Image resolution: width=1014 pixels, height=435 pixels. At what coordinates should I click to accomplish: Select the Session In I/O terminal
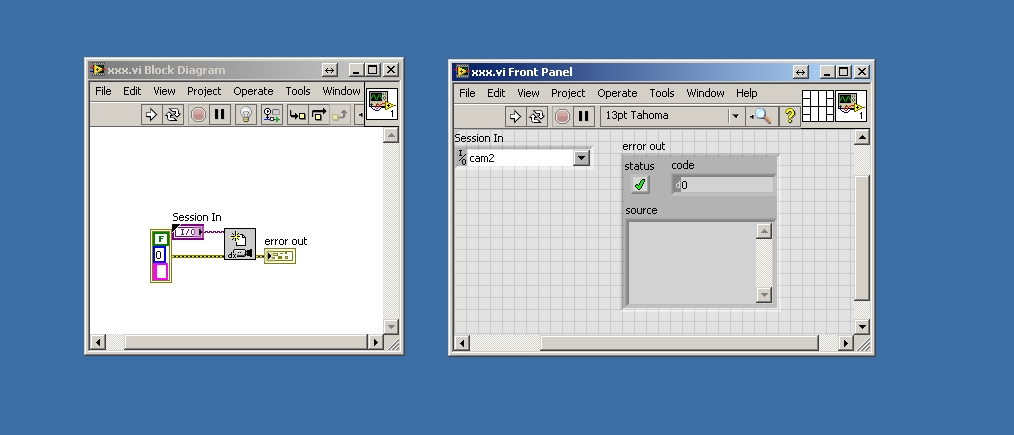pyautogui.click(x=188, y=232)
